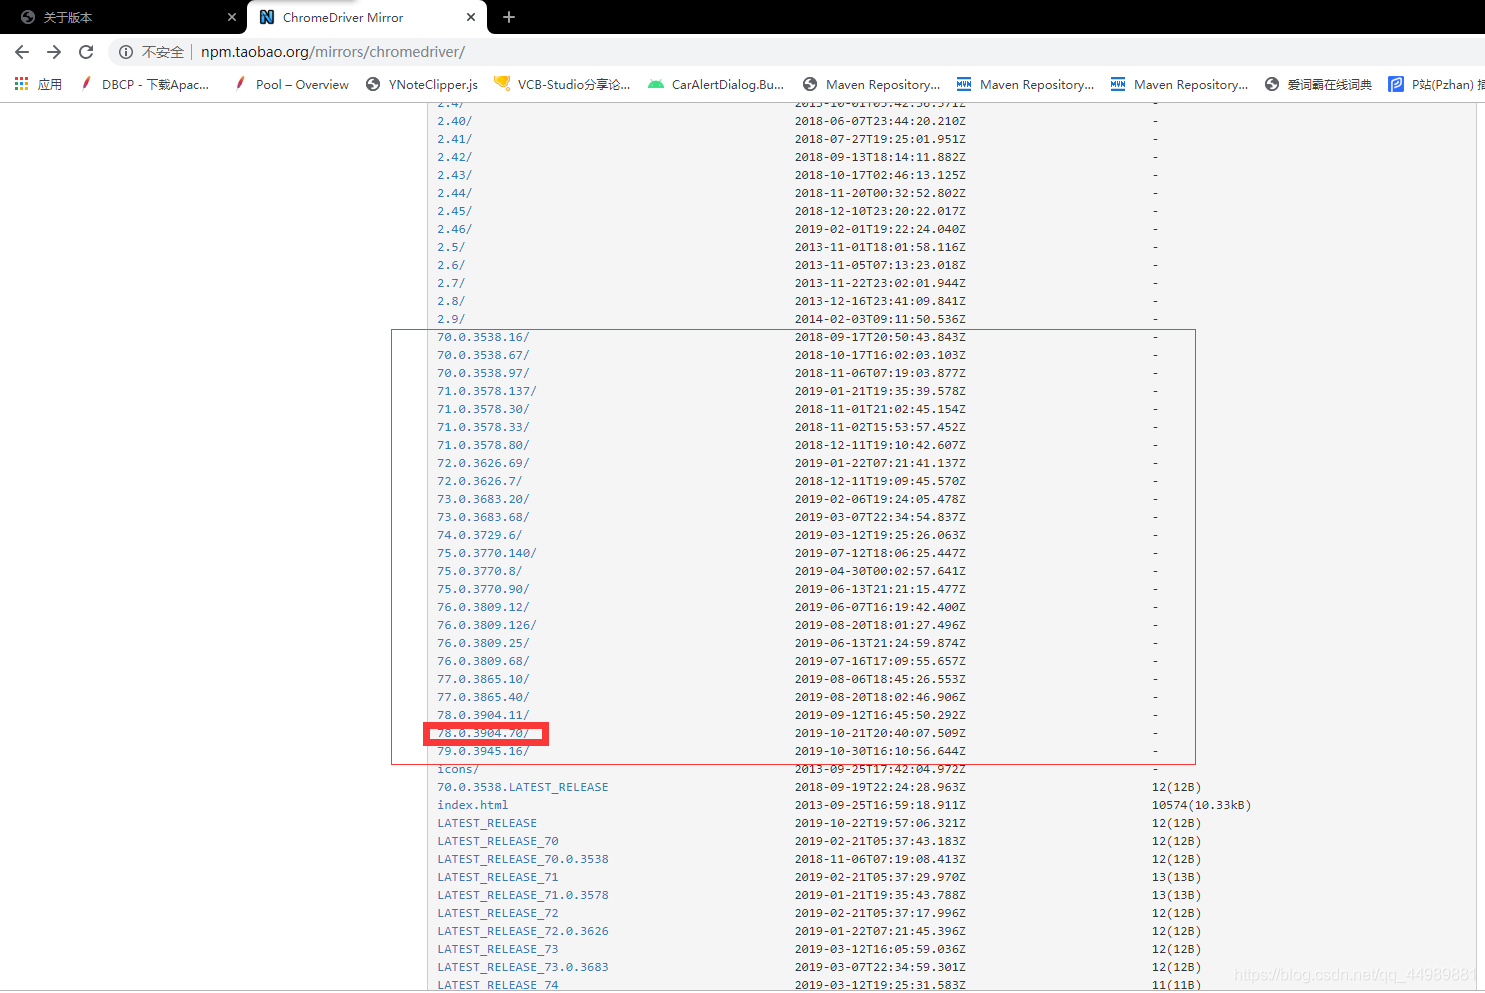The width and height of the screenshot is (1485, 993).
Task: Open the LATEST_RELEASE_72.0.3626 file
Action: 523,931
